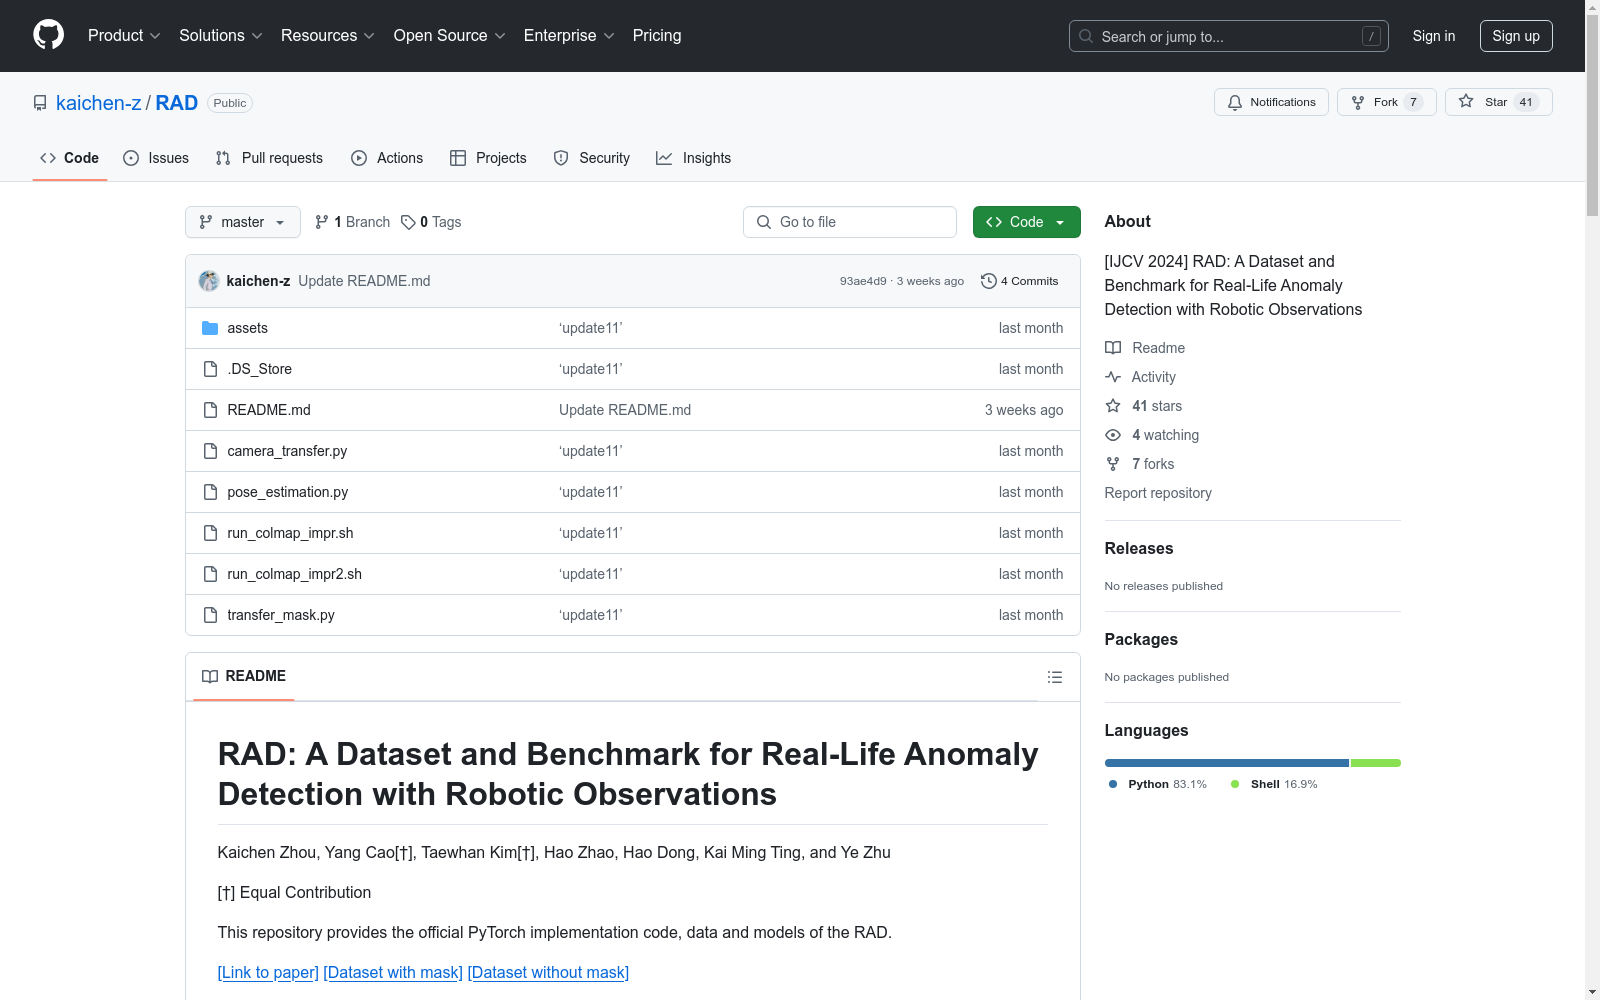Click kaichen-z avatar in commit row
Screen dimensions: 1600x1000
coord(209,281)
